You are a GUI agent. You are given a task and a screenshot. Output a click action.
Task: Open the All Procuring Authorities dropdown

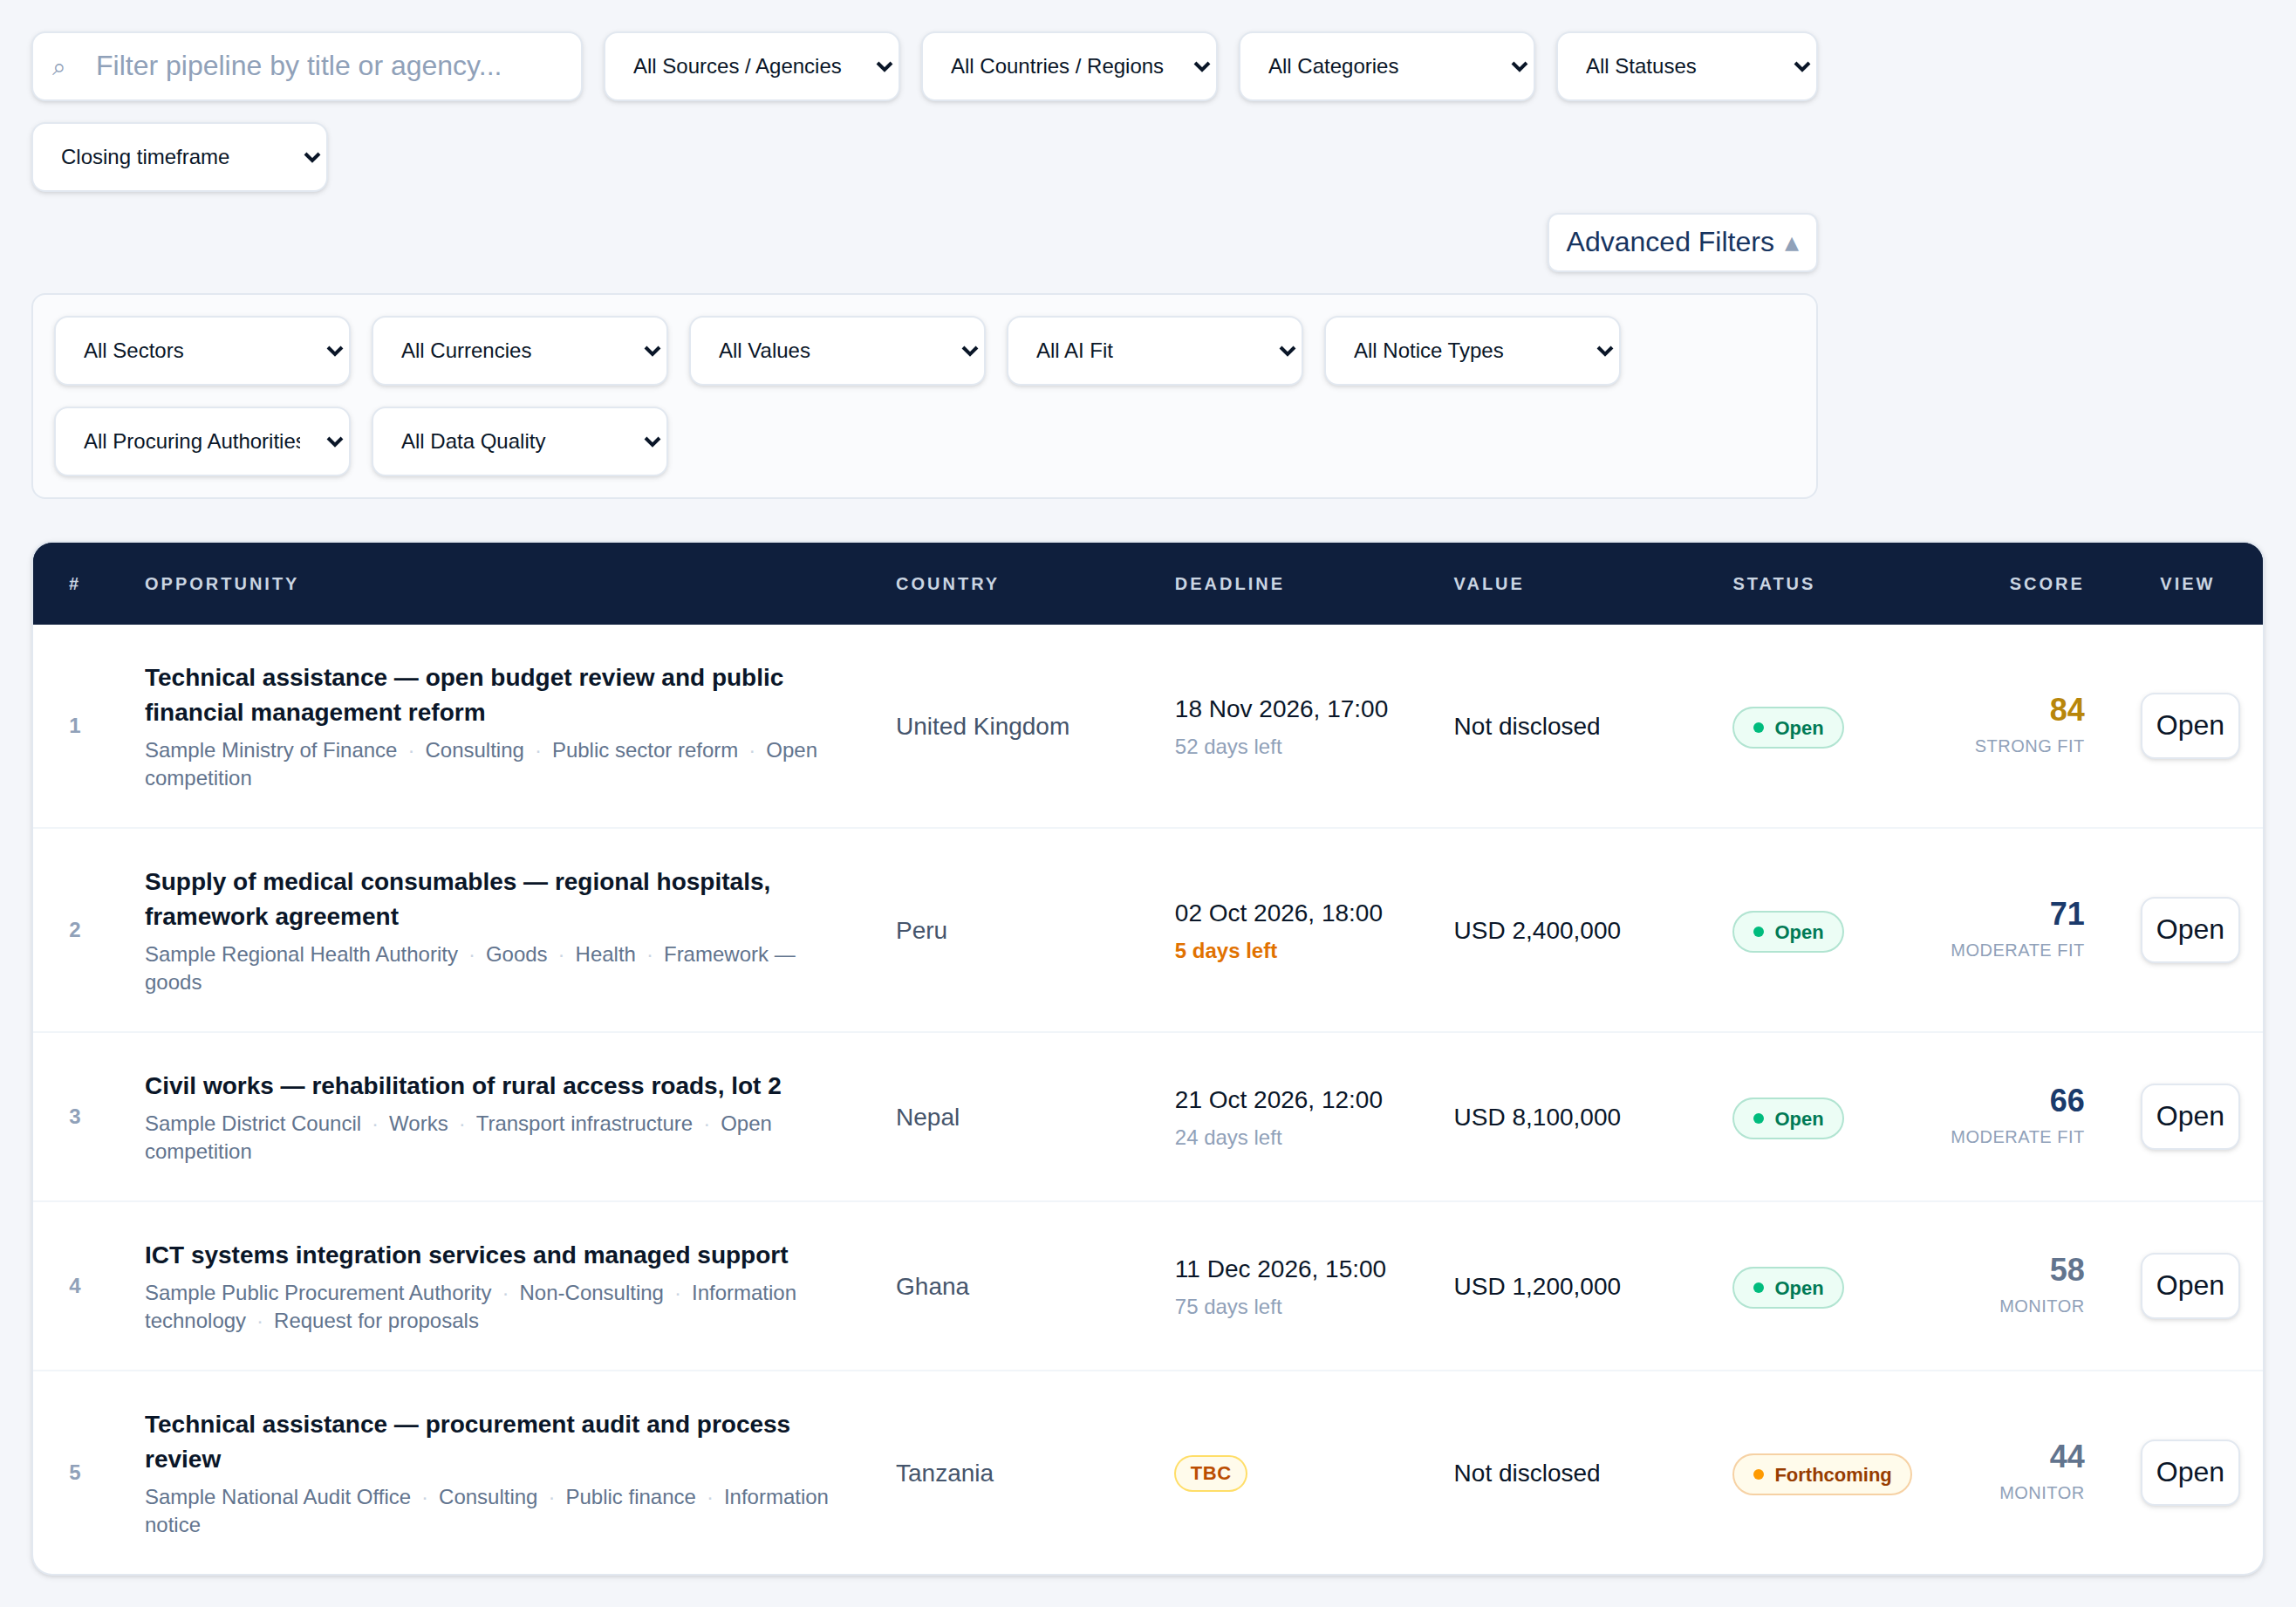203,441
